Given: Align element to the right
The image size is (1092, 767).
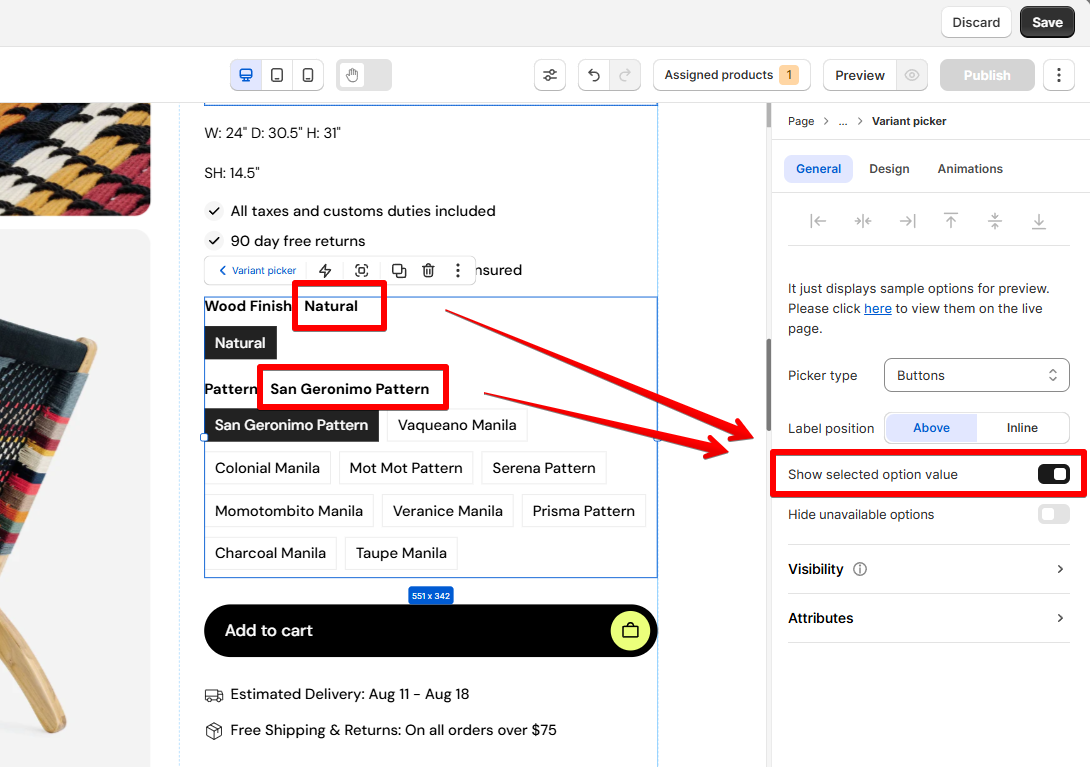Looking at the screenshot, I should point(907,222).
